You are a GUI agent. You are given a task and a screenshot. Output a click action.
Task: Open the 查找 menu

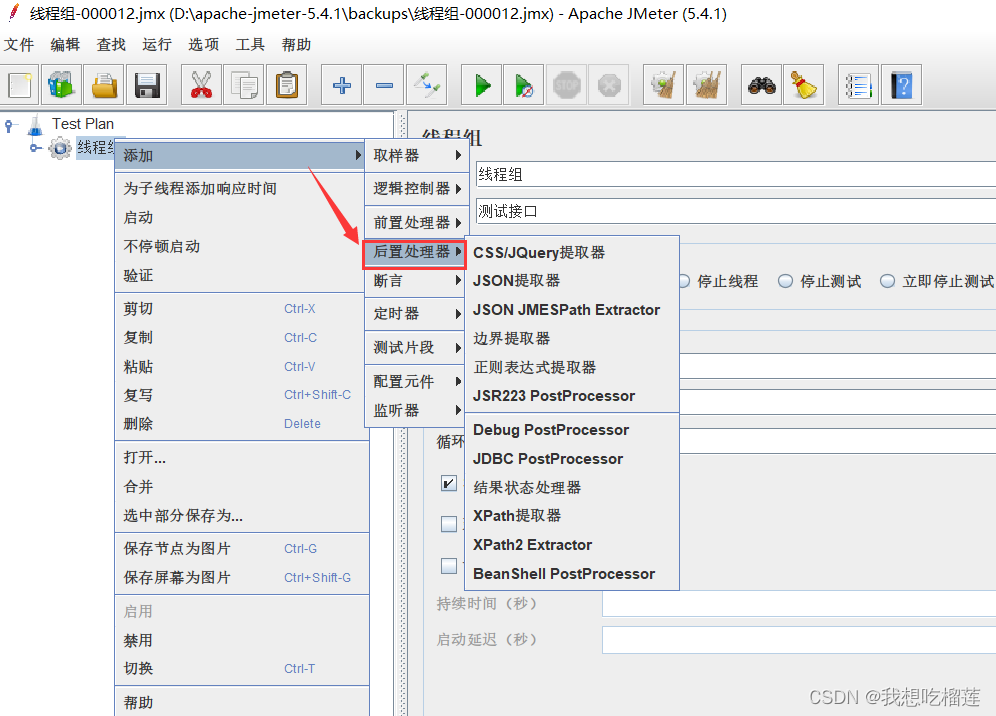111,44
